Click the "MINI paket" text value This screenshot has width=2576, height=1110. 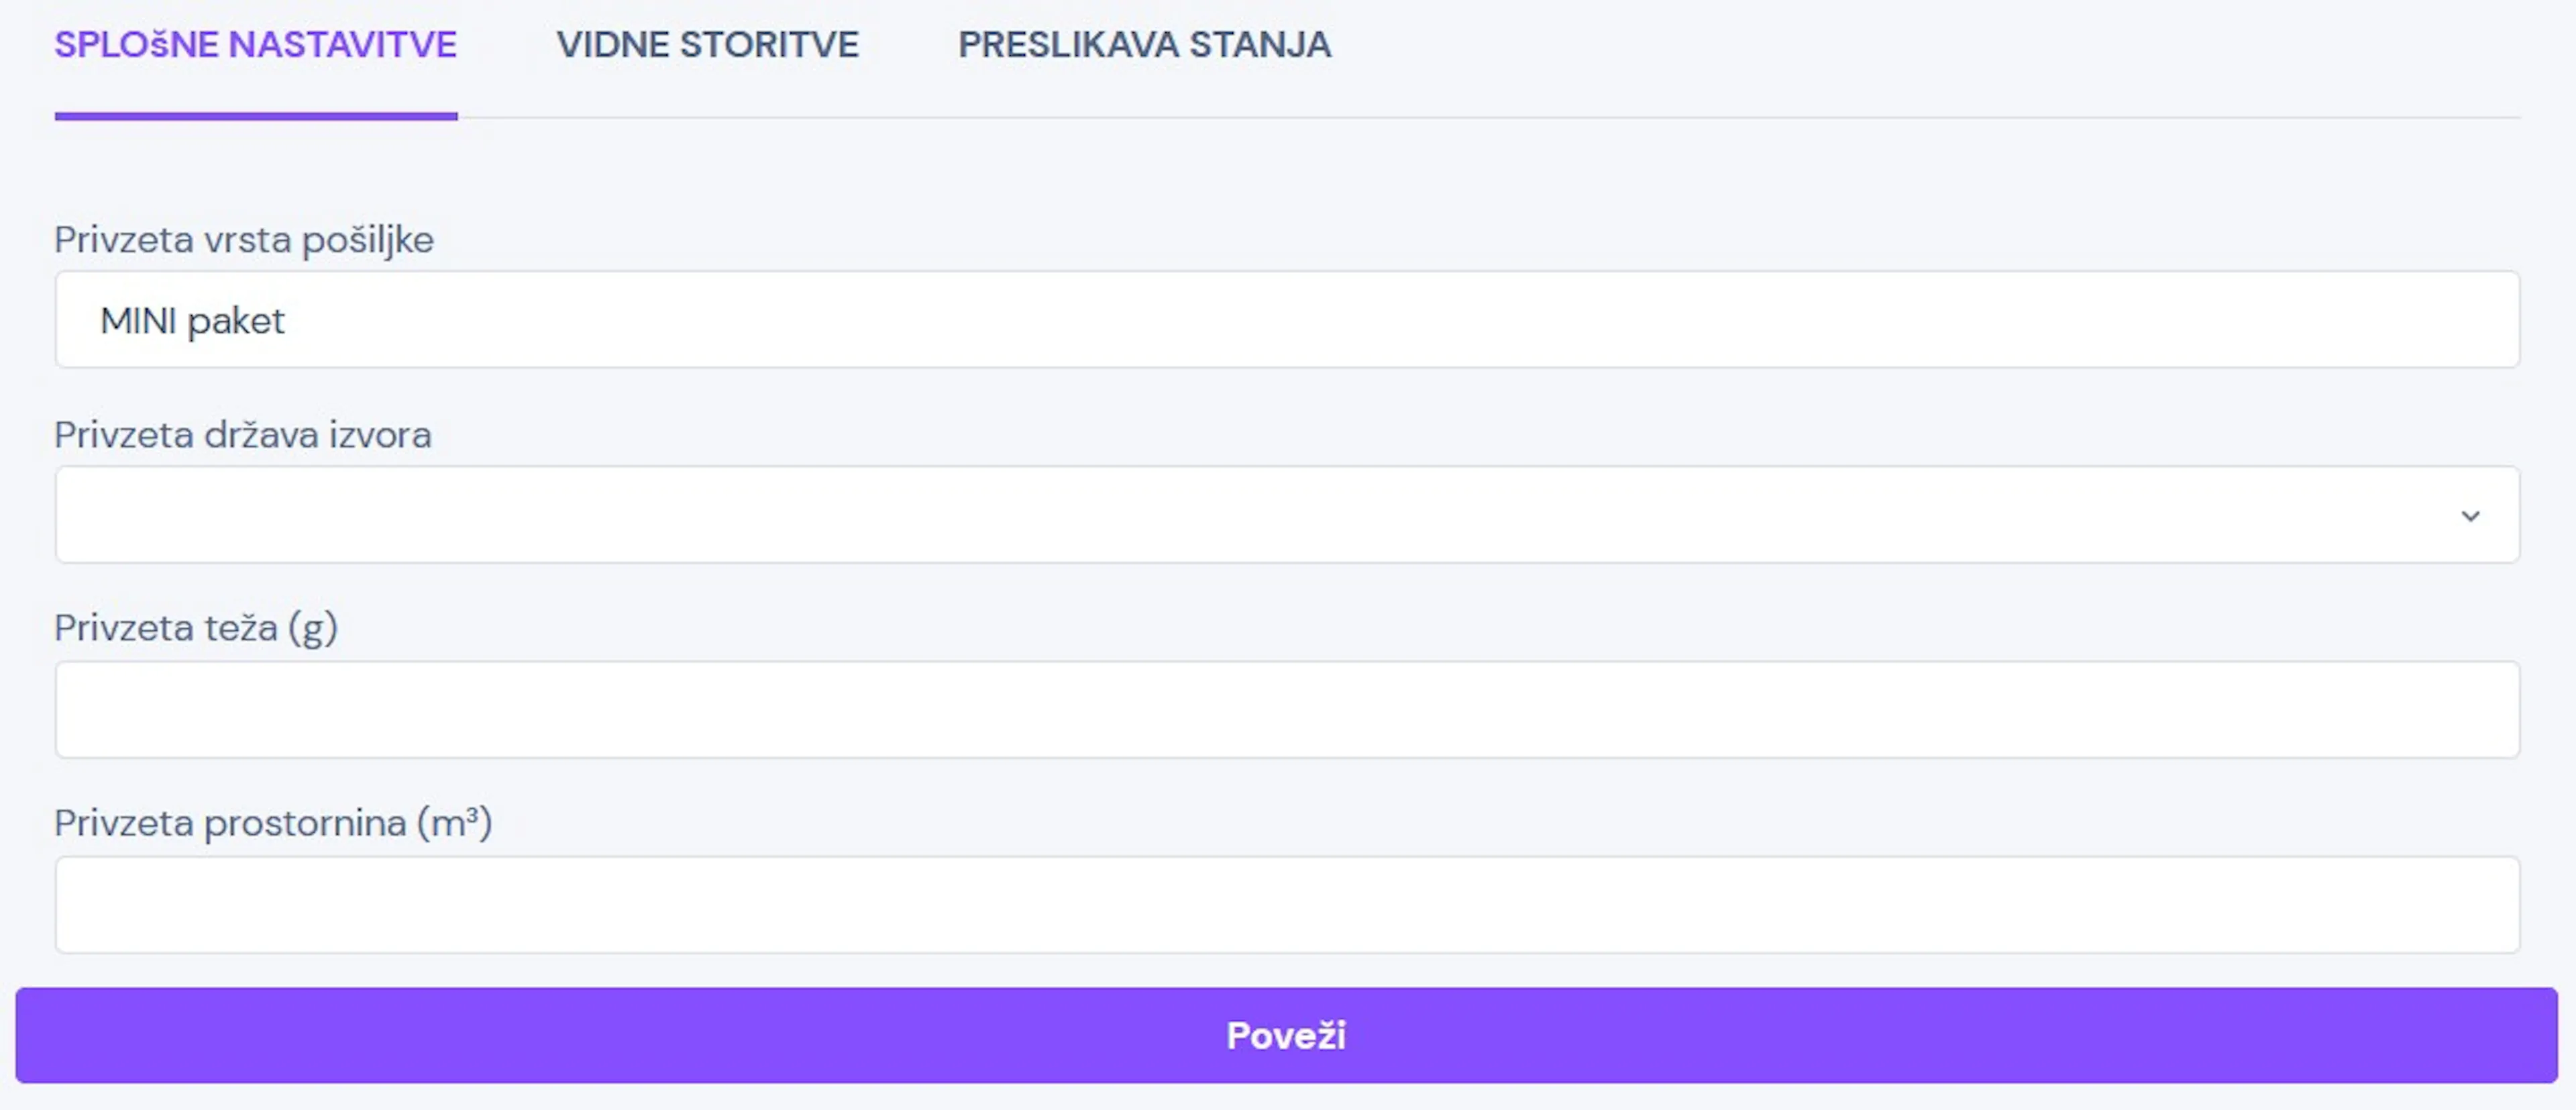tap(192, 321)
